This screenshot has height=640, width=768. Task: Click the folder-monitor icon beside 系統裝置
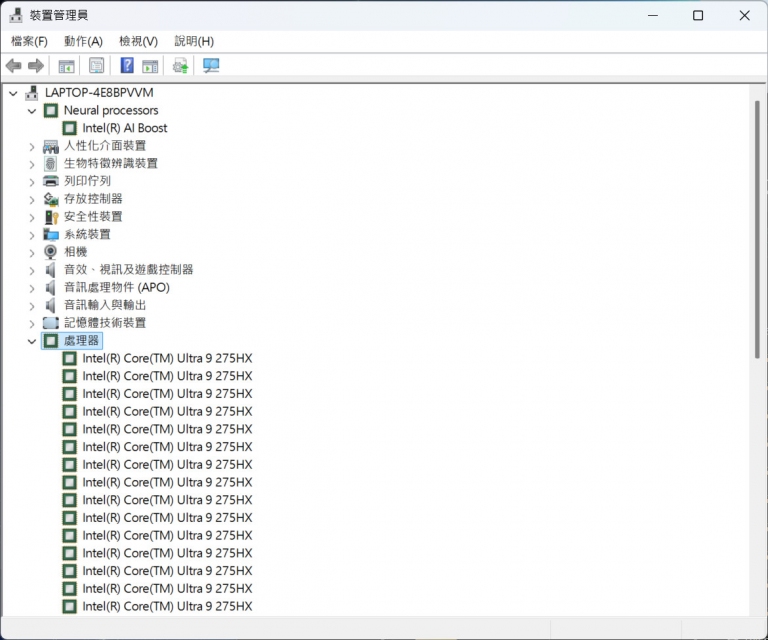[x=51, y=235]
